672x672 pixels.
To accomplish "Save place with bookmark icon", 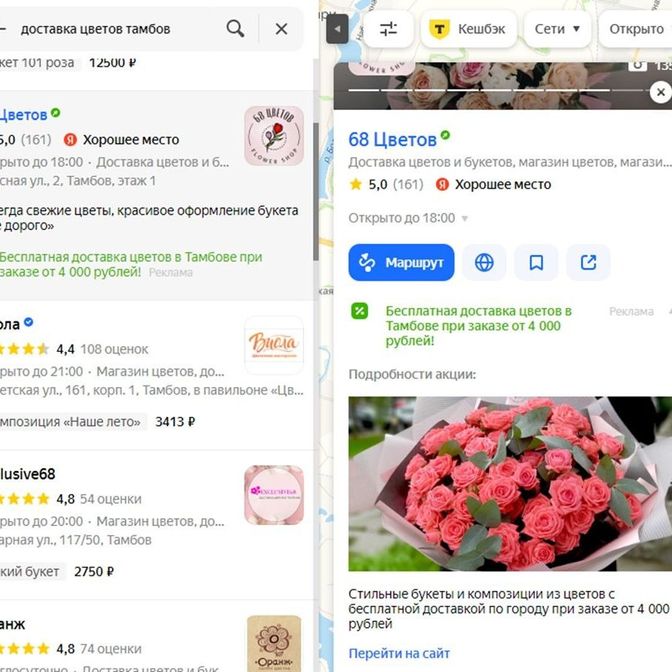I will [x=536, y=262].
